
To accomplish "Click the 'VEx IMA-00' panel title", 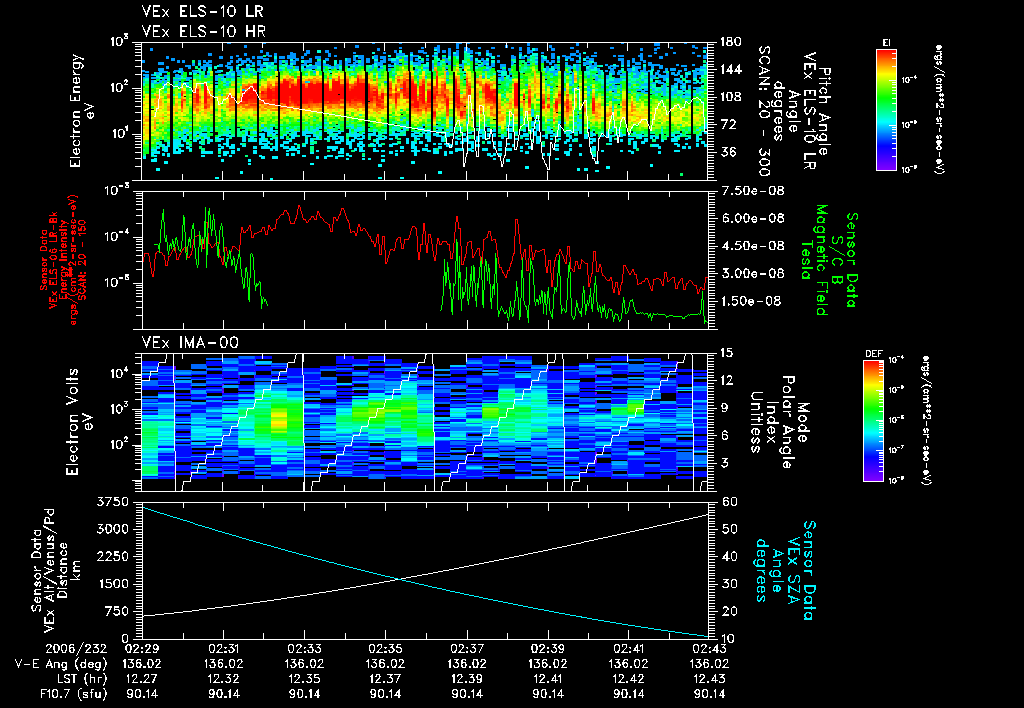I will (x=190, y=342).
